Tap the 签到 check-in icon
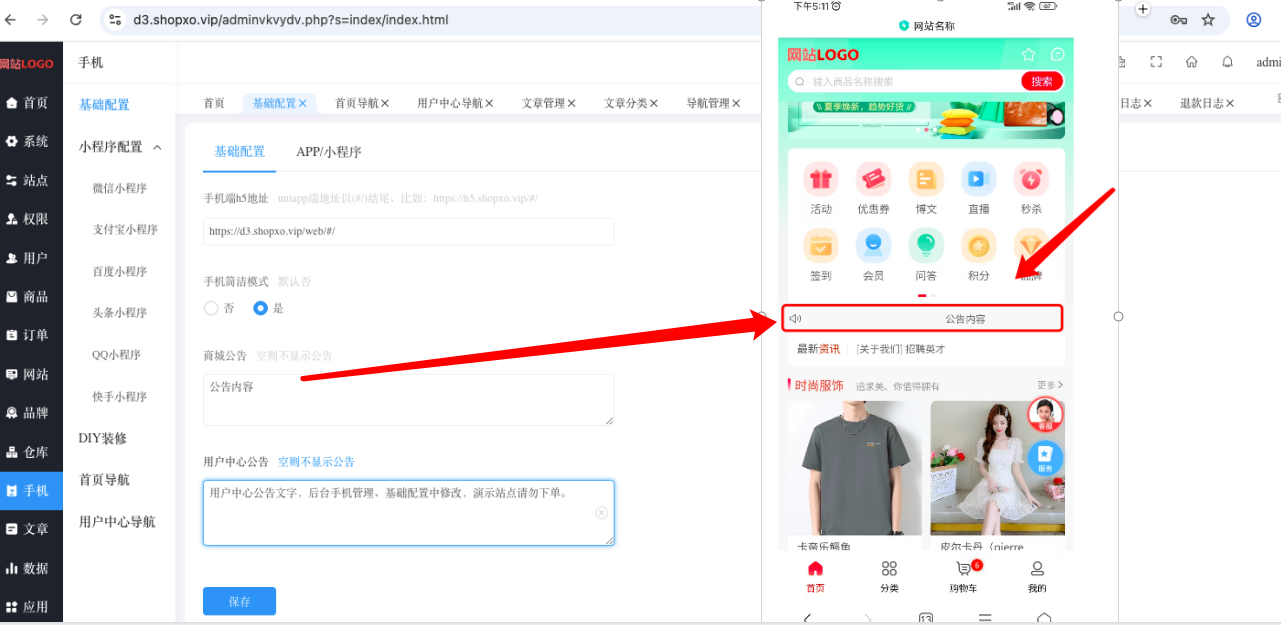The height and width of the screenshot is (625, 1281). coord(821,246)
